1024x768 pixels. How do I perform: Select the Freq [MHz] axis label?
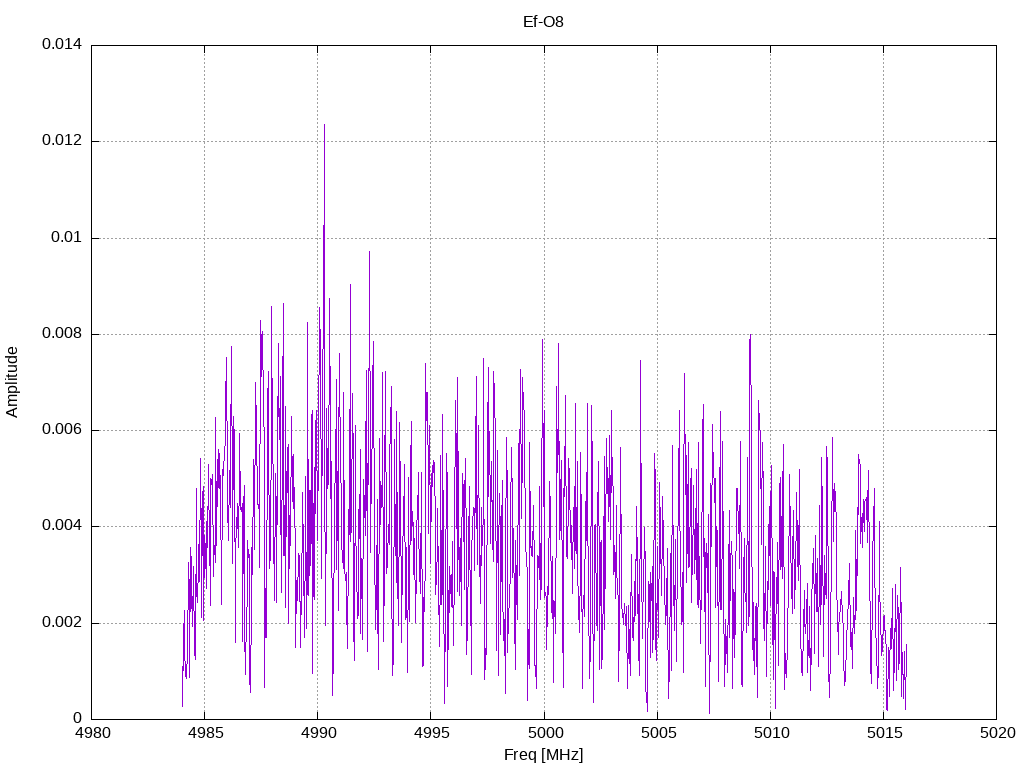[x=543, y=755]
